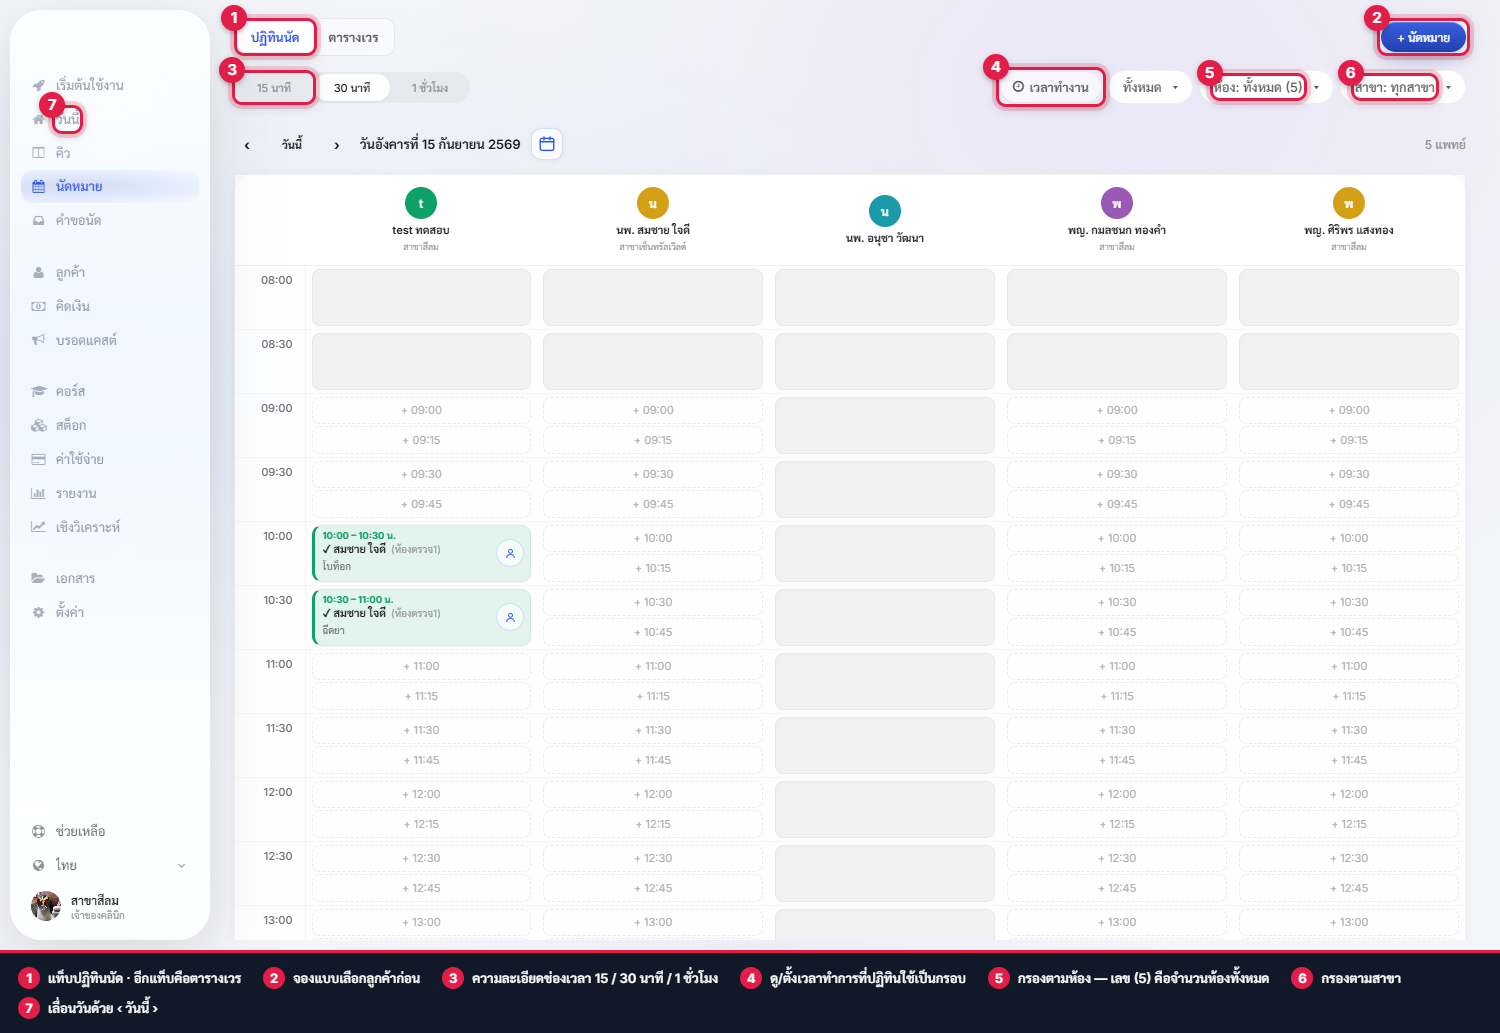
Task: Switch to the ตารางเวร tab
Action: pyautogui.click(x=354, y=38)
